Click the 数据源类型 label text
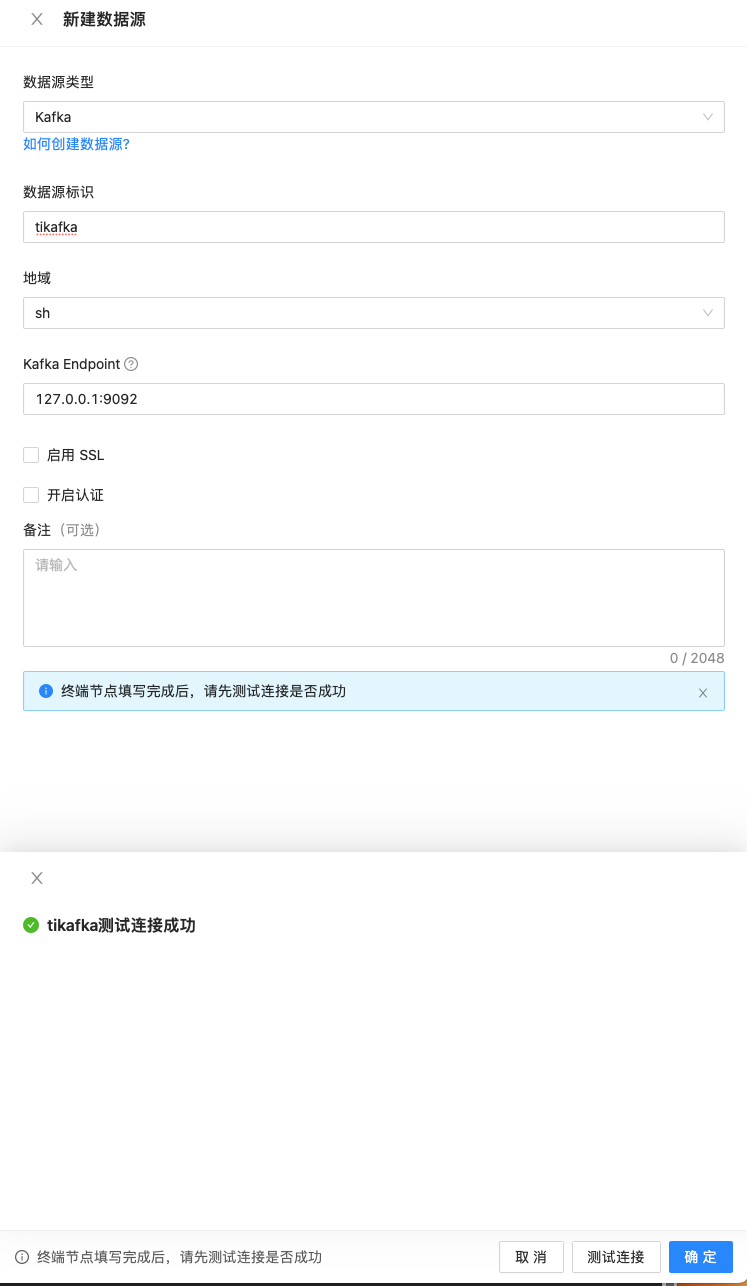Screen dimensions: 747x1286 (x=58, y=82)
